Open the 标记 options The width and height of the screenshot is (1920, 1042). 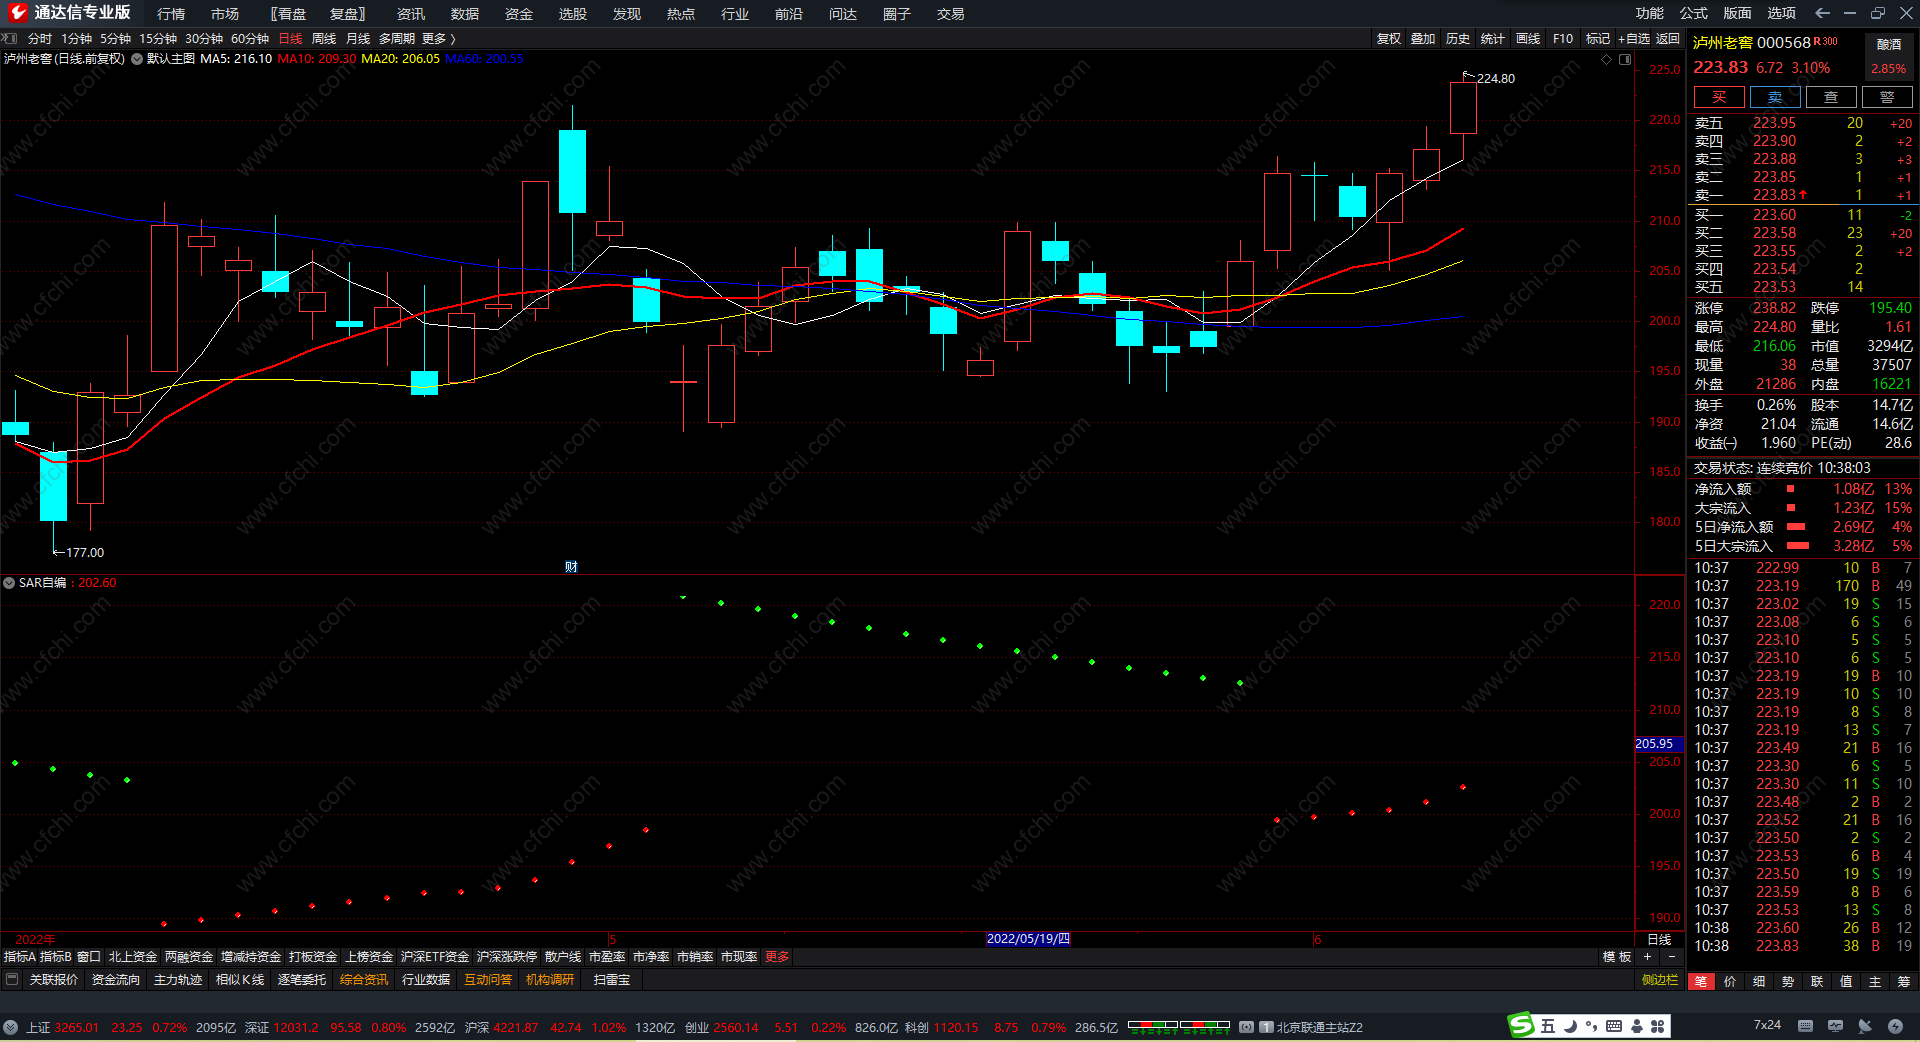coord(1598,39)
